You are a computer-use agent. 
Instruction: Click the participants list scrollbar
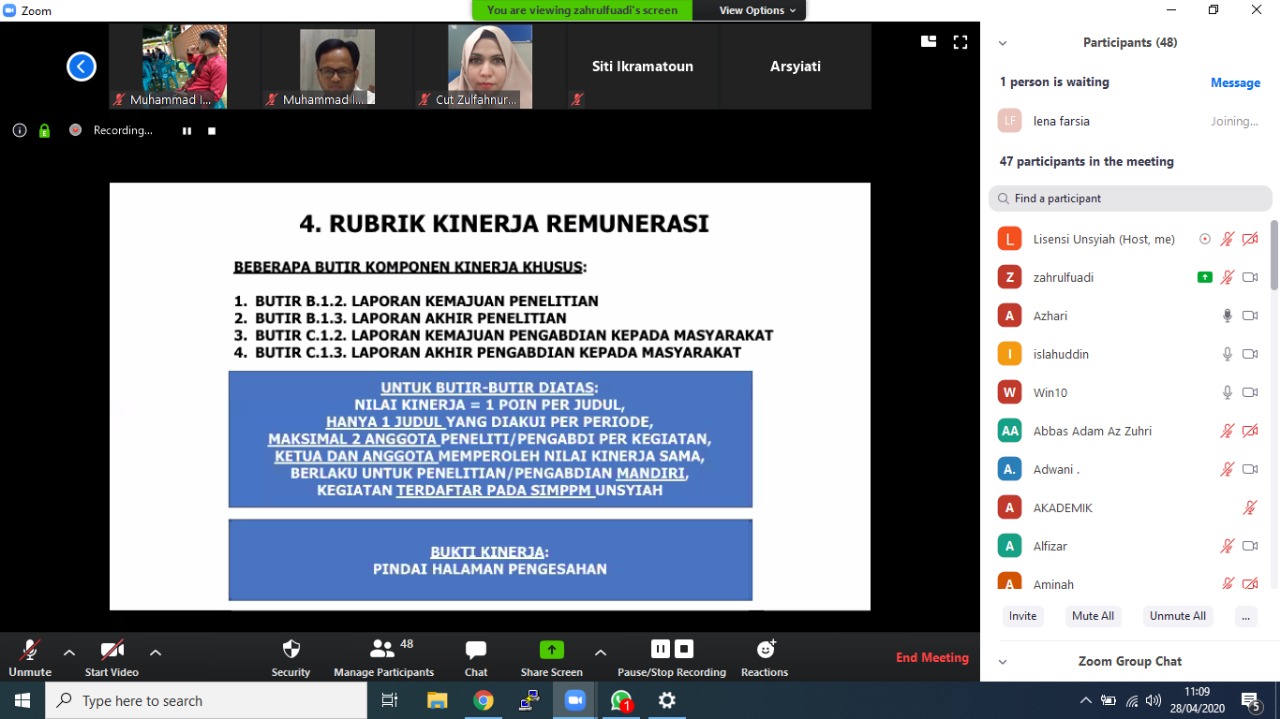click(x=1274, y=260)
